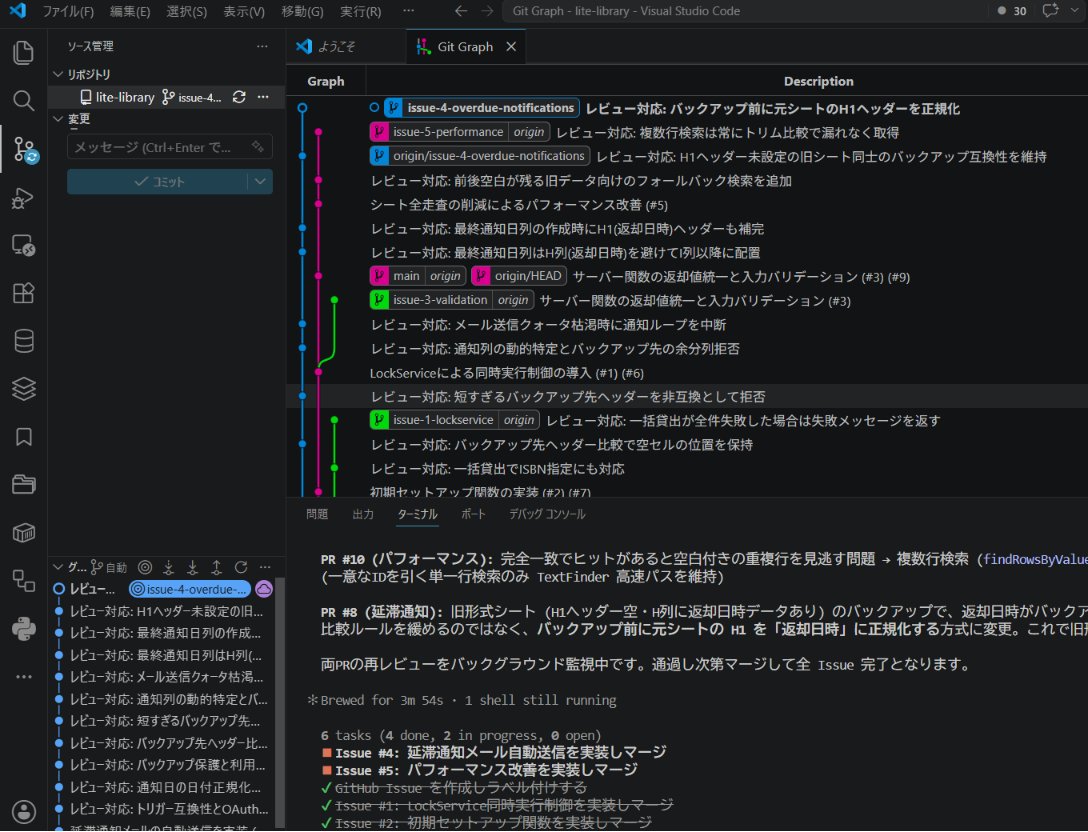Click the issue-3-validation branch label

click(440, 300)
